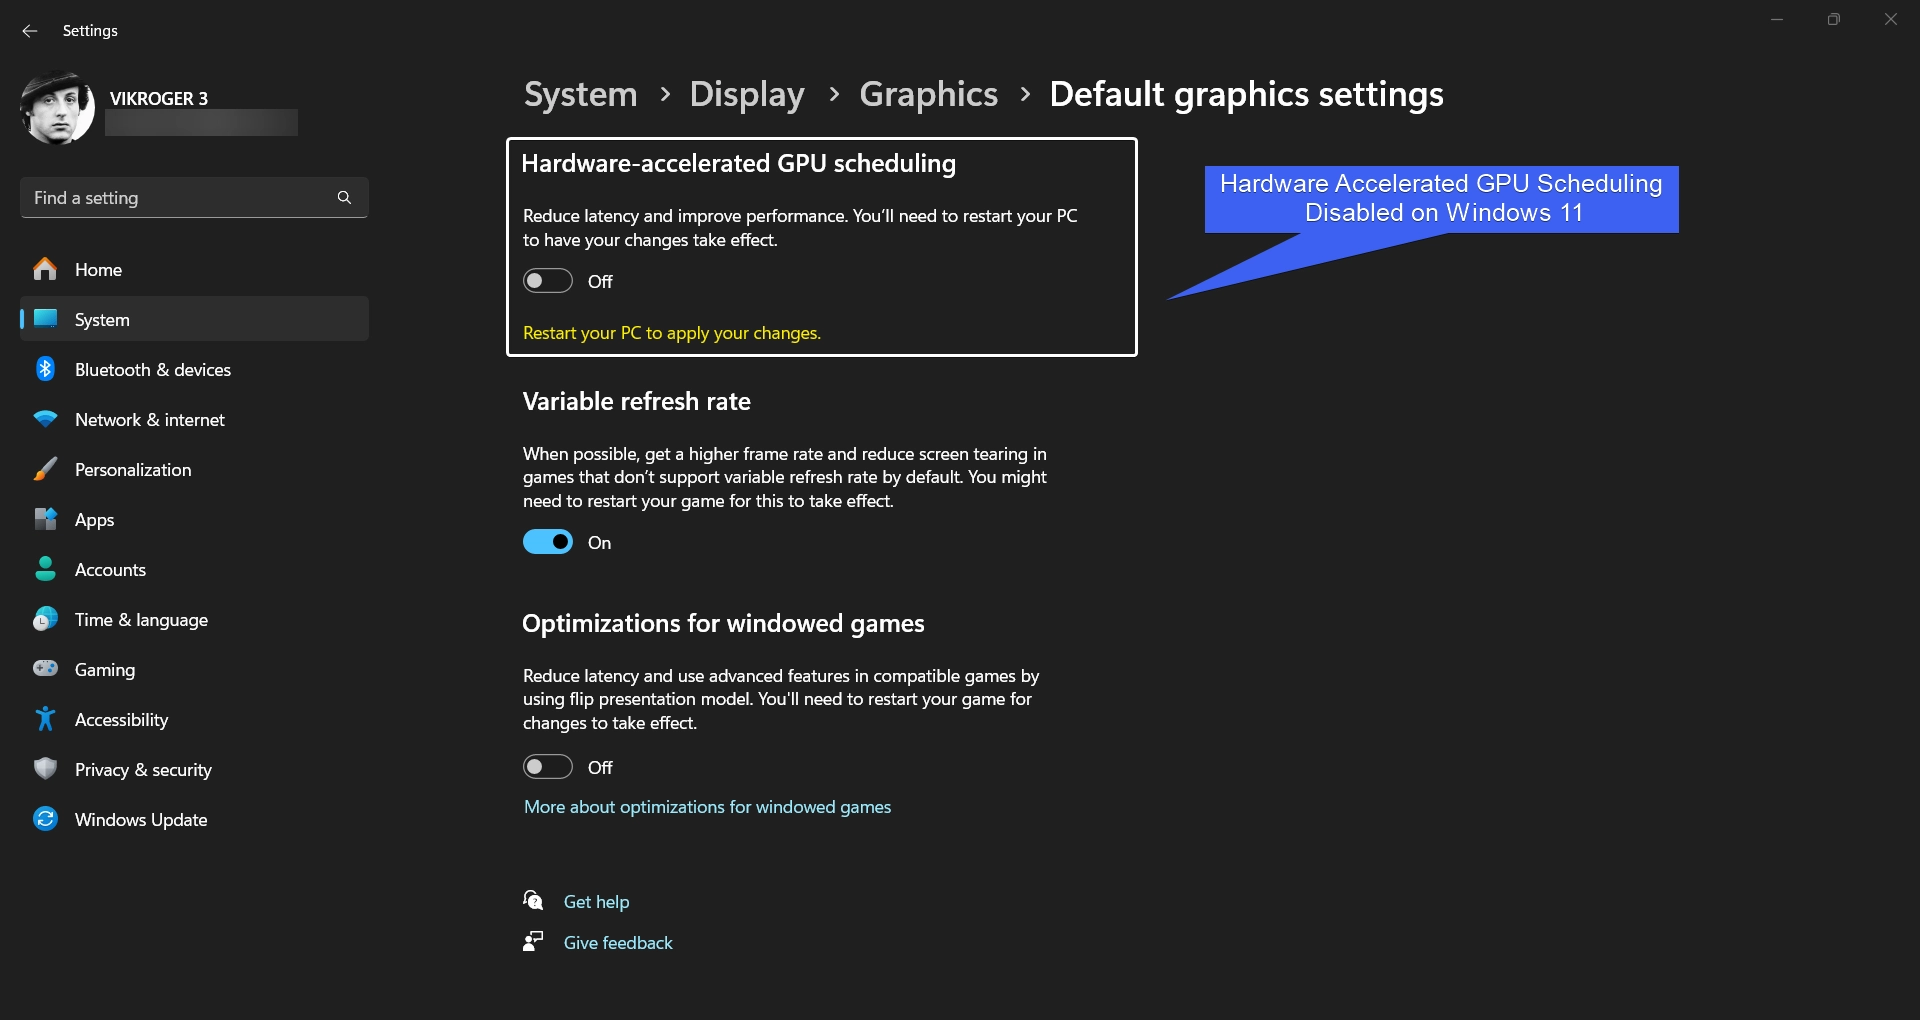Minimize the Settings window
The width and height of the screenshot is (1920, 1020).
point(1777,19)
